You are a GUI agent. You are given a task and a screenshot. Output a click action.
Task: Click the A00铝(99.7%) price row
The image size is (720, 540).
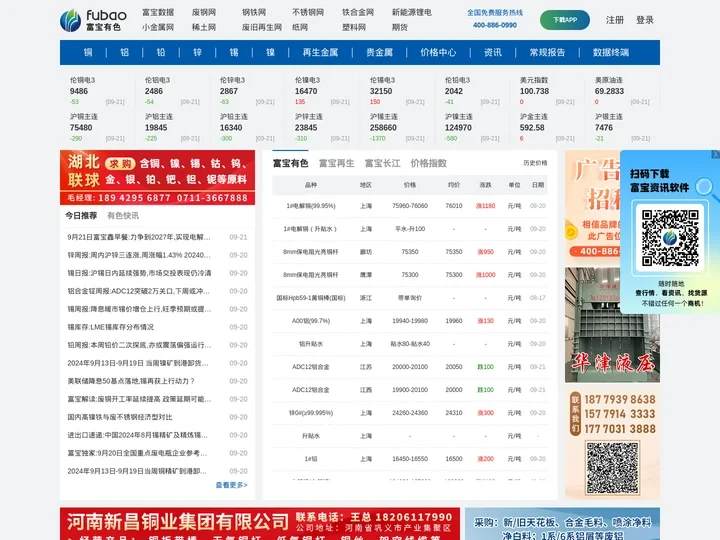(x=410, y=321)
